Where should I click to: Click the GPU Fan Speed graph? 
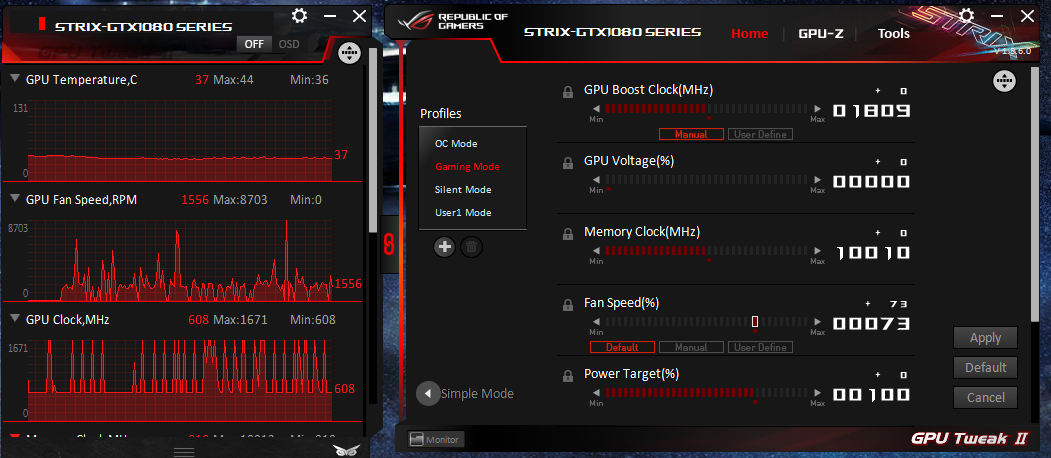click(180, 260)
